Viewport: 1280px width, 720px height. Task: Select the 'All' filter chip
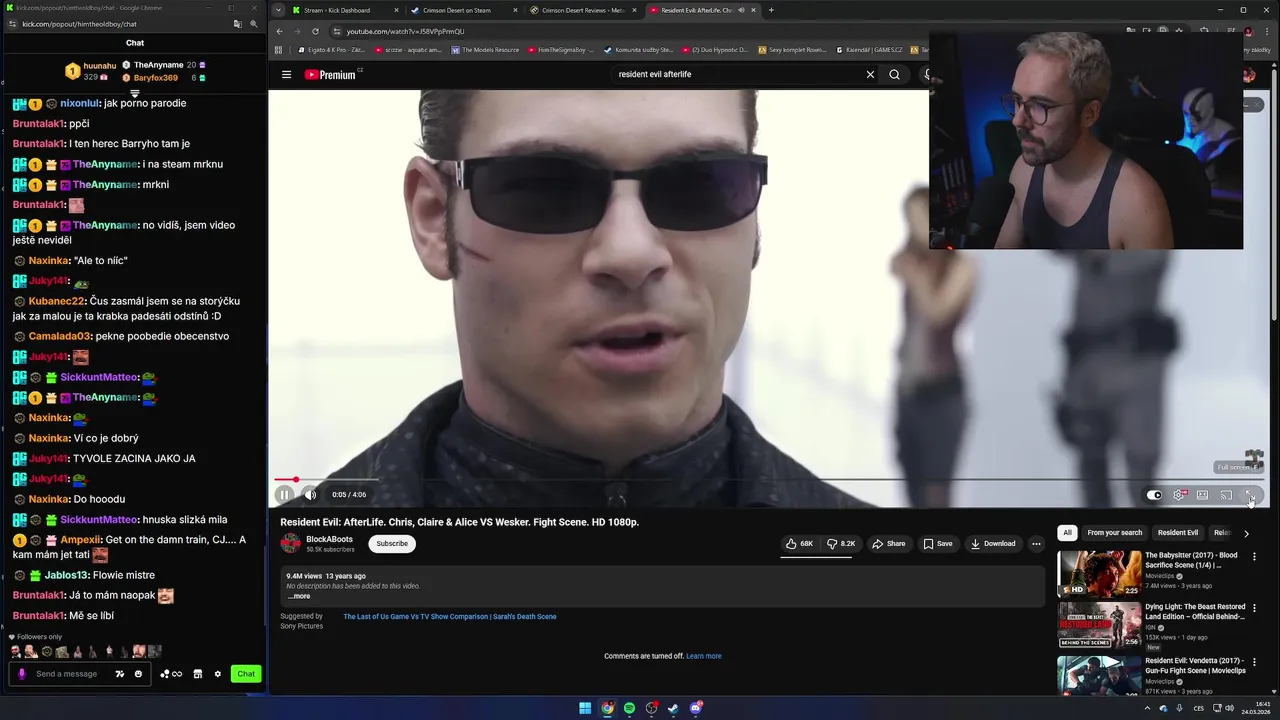click(1067, 533)
